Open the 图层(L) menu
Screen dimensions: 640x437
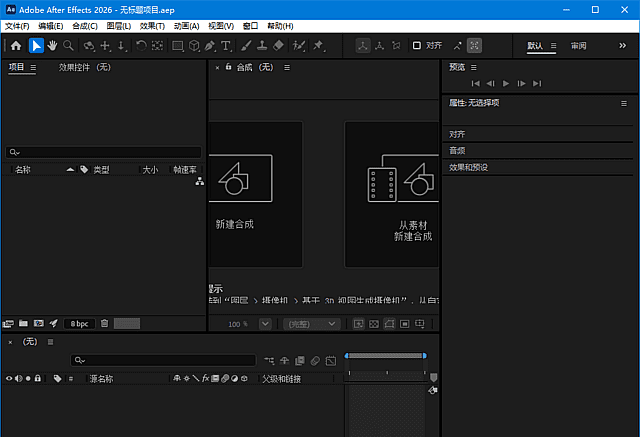click(x=119, y=26)
